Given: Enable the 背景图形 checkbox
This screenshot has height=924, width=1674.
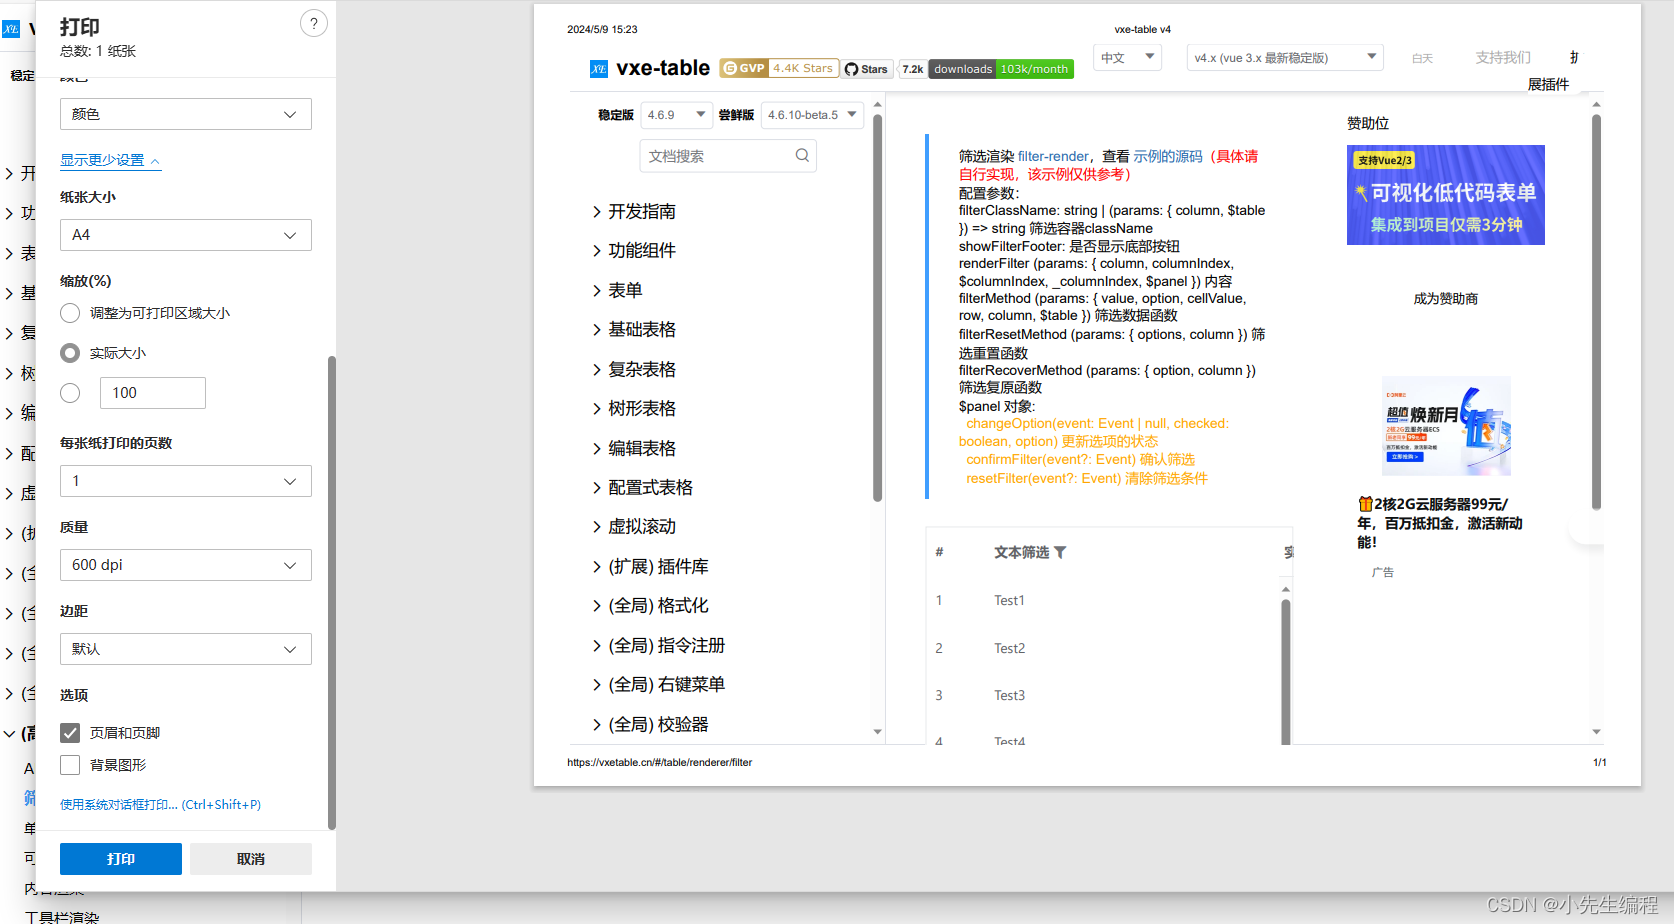Looking at the screenshot, I should (x=69, y=765).
